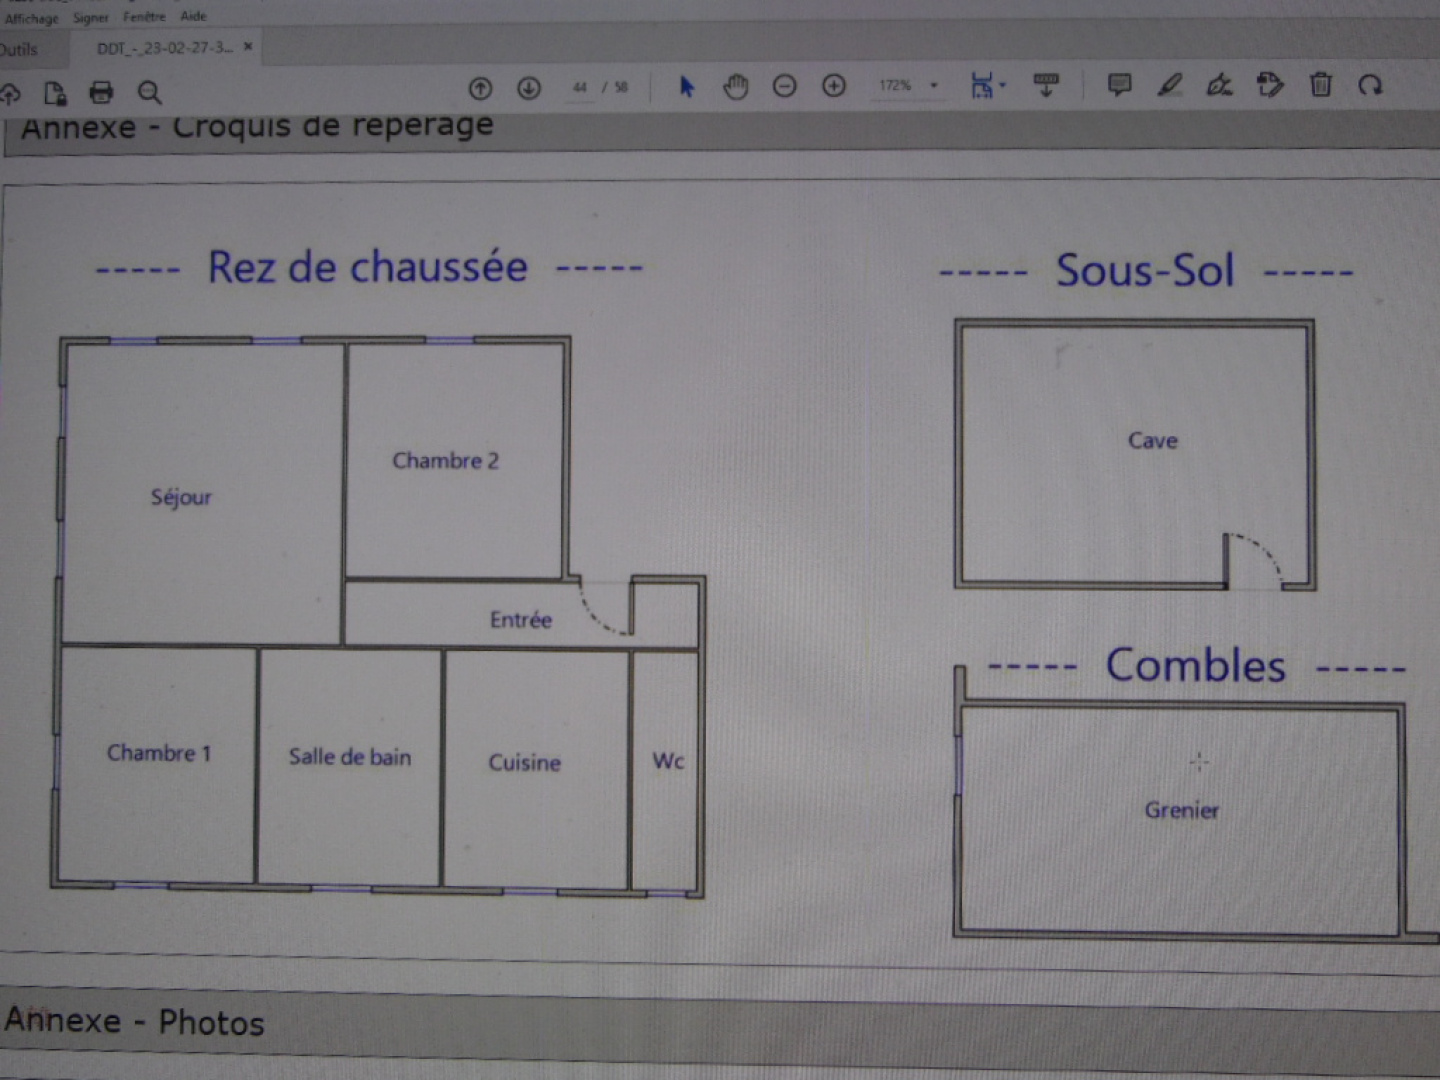The height and width of the screenshot is (1080, 1440).
Task: Click the Cuisine room label
Action: (x=524, y=763)
